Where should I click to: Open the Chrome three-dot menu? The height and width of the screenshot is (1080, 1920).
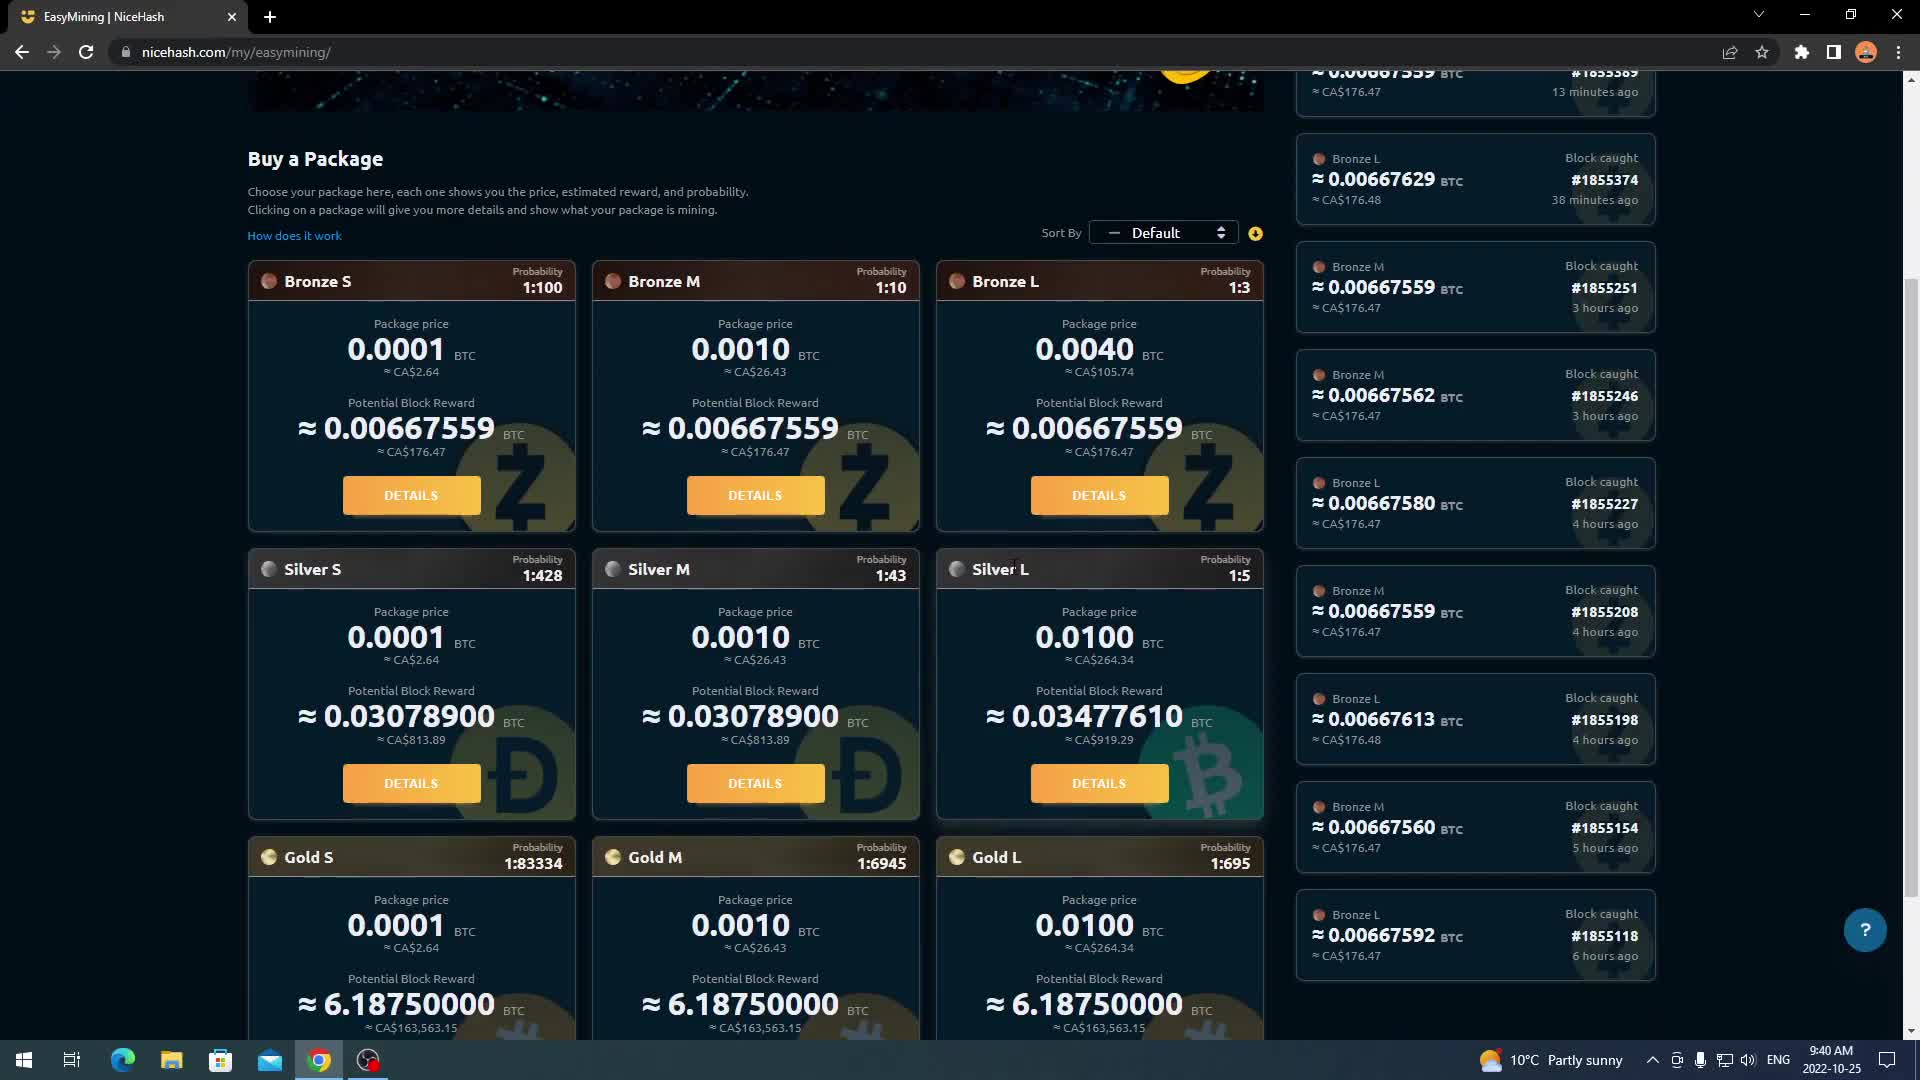click(x=1899, y=52)
